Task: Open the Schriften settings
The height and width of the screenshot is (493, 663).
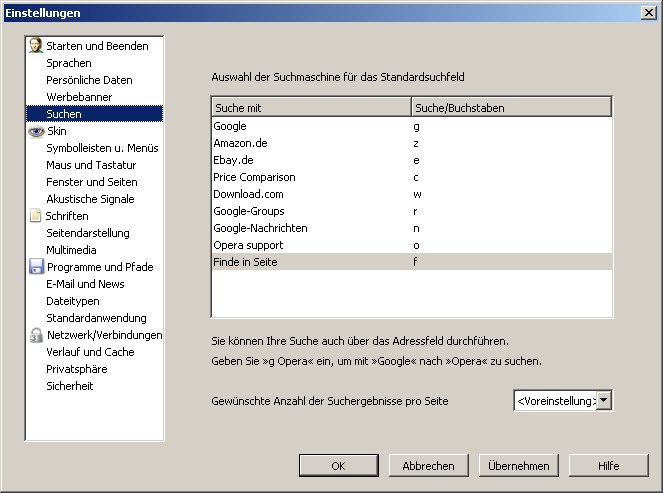Action: pyautogui.click(x=67, y=216)
